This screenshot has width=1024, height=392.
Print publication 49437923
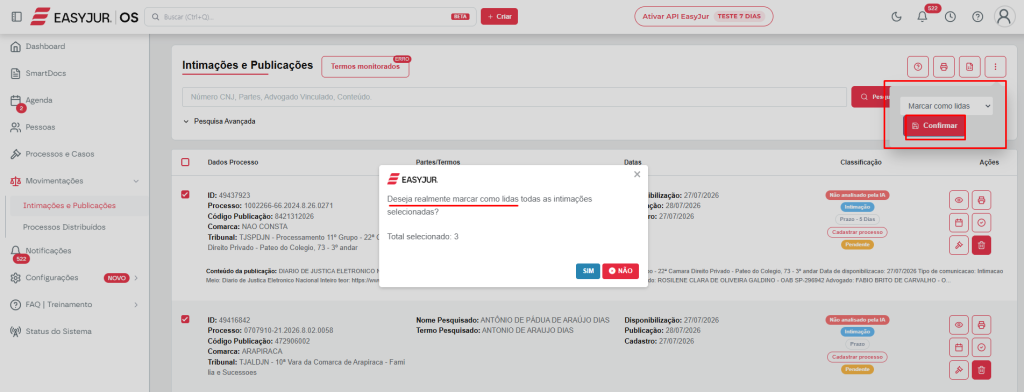tap(982, 200)
